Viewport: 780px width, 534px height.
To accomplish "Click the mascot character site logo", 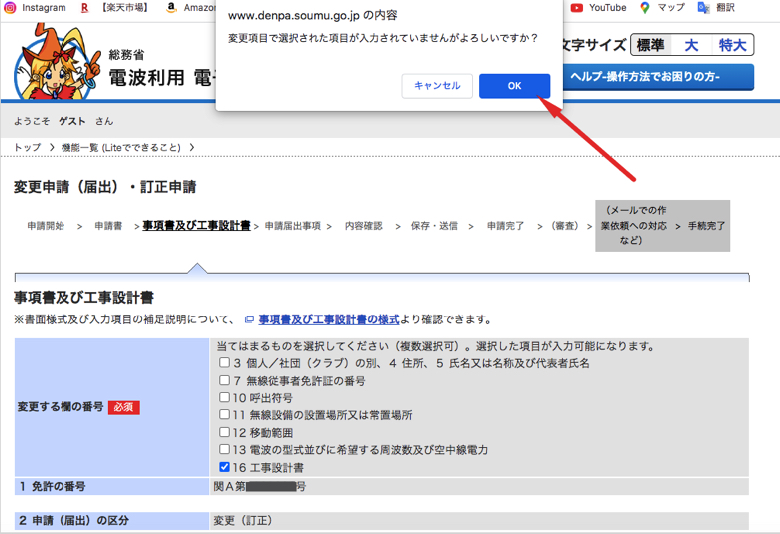I will tap(57, 62).
